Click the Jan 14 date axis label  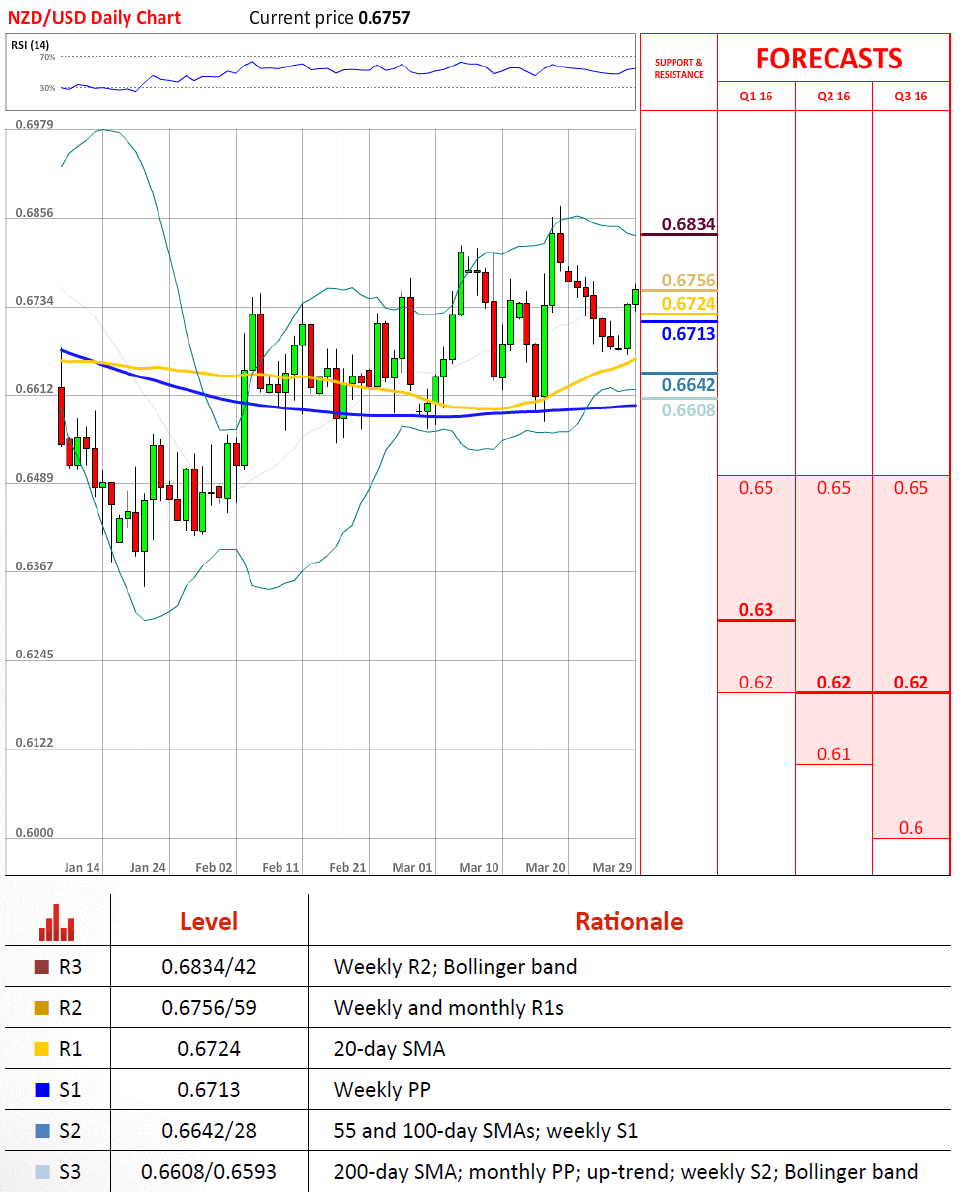tap(82, 867)
